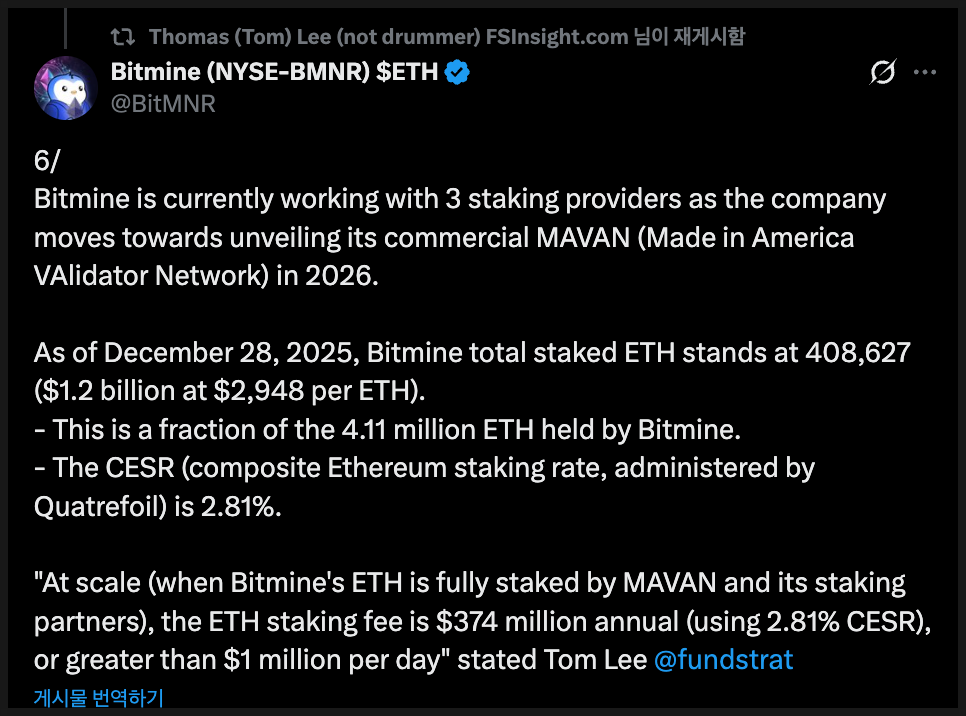Click the repost arrows icon above the post
The height and width of the screenshot is (716, 966).
point(122,38)
